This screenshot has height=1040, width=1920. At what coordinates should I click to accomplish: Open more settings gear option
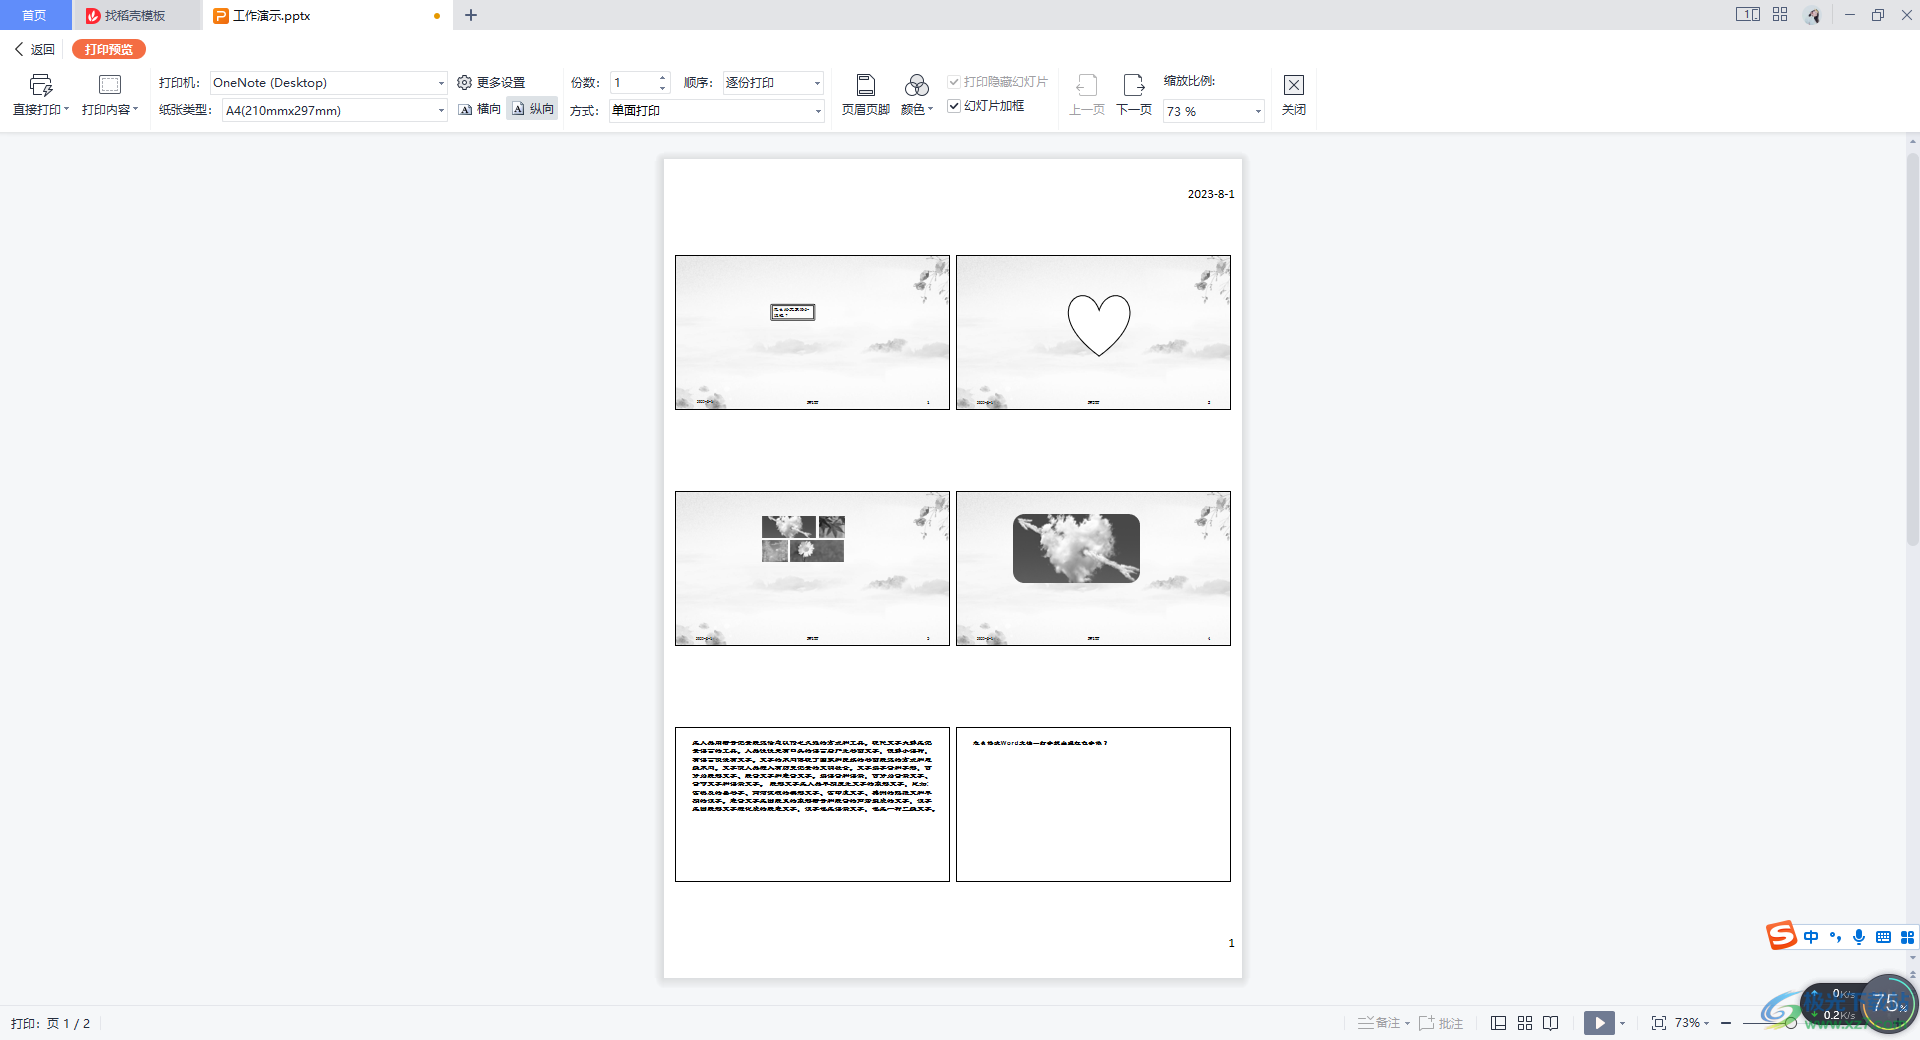coord(491,83)
